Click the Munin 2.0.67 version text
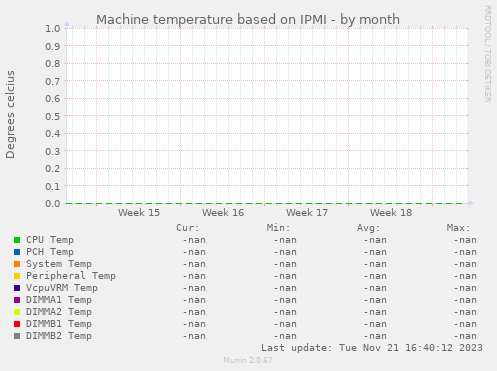The image size is (497, 371). pos(248,360)
